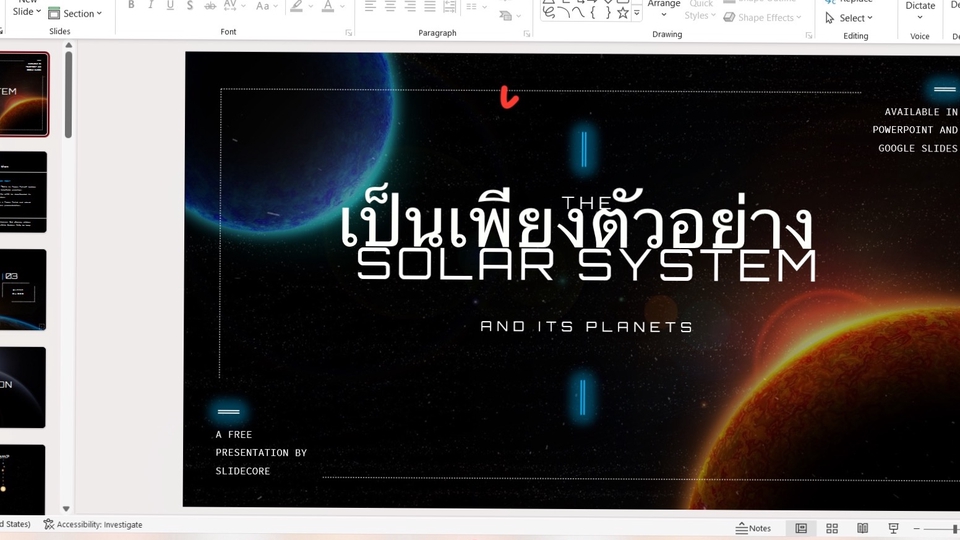Click the SOLAR SYSTEM title text
Image resolution: width=960 pixels, height=540 pixels.
(x=586, y=265)
